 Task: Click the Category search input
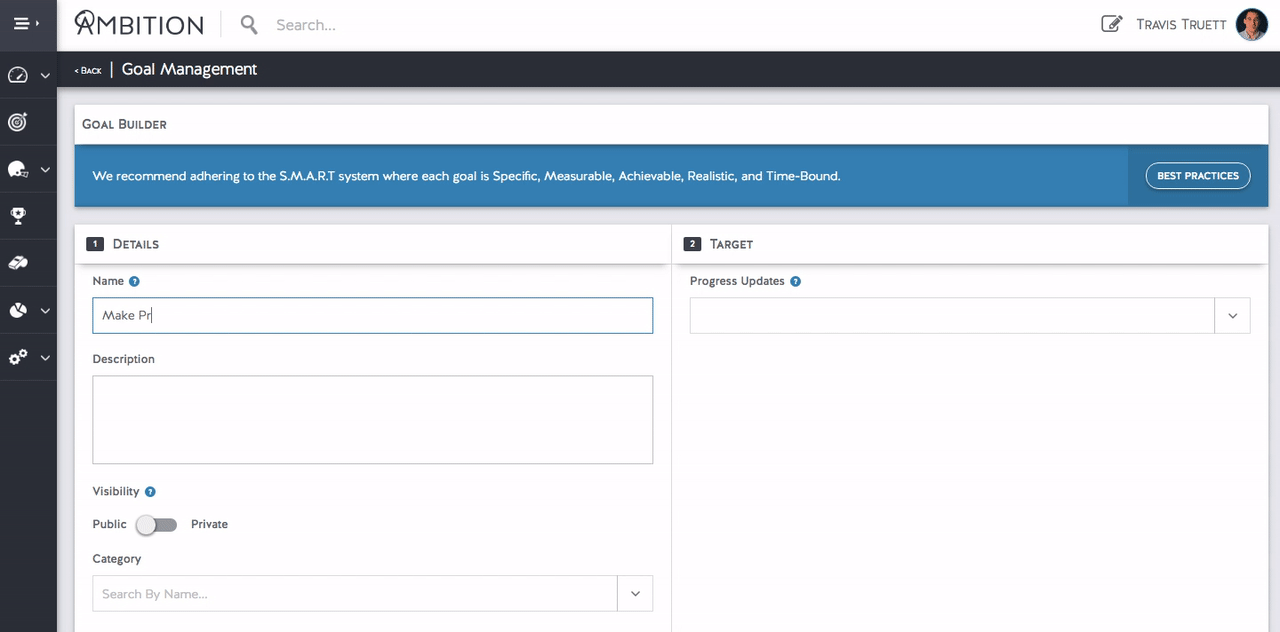pyautogui.click(x=355, y=594)
